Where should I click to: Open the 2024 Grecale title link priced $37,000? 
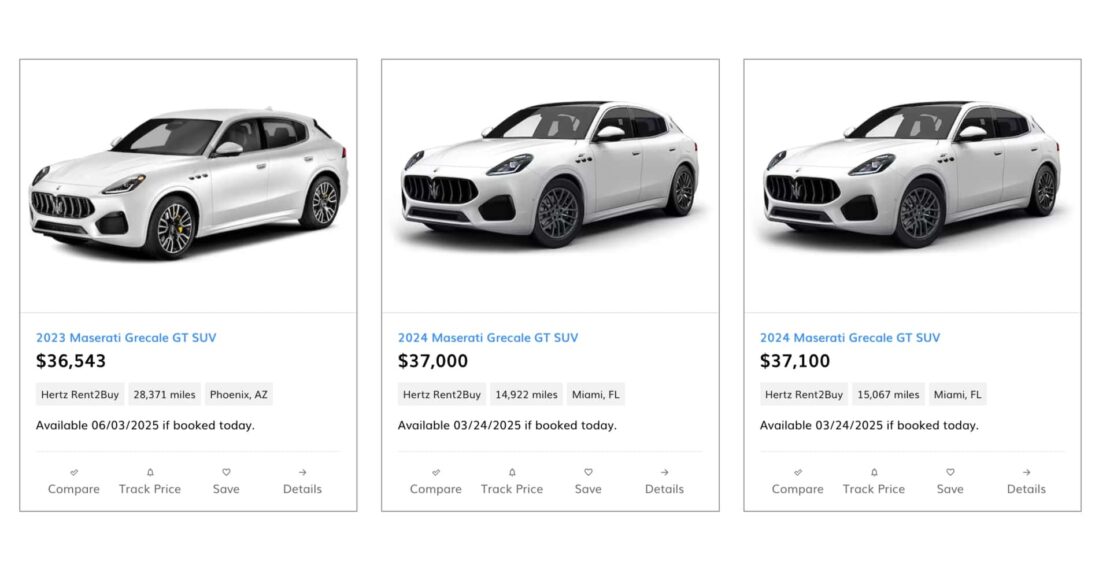coord(488,338)
